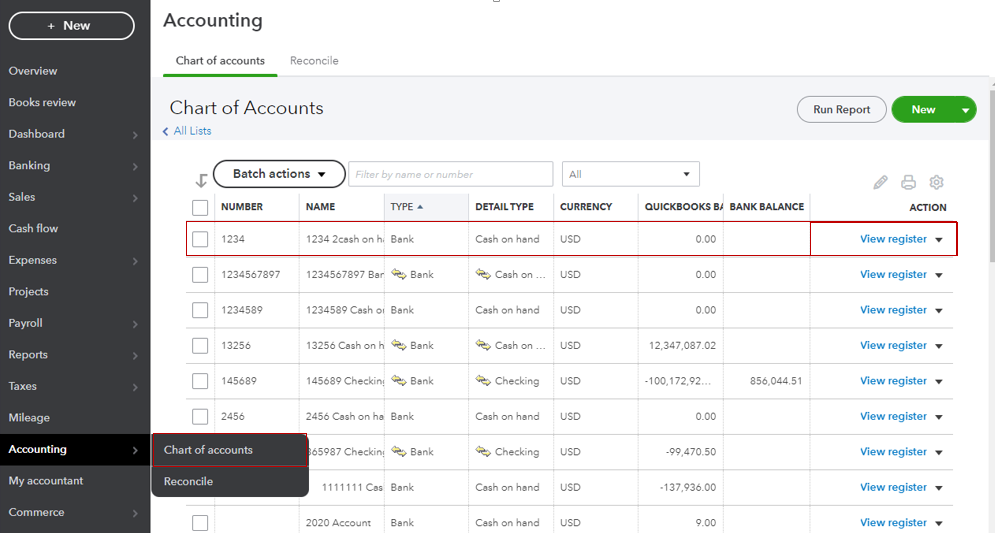This screenshot has width=995, height=533.
Task: Click the Filter by name or number field
Action: 451,174
